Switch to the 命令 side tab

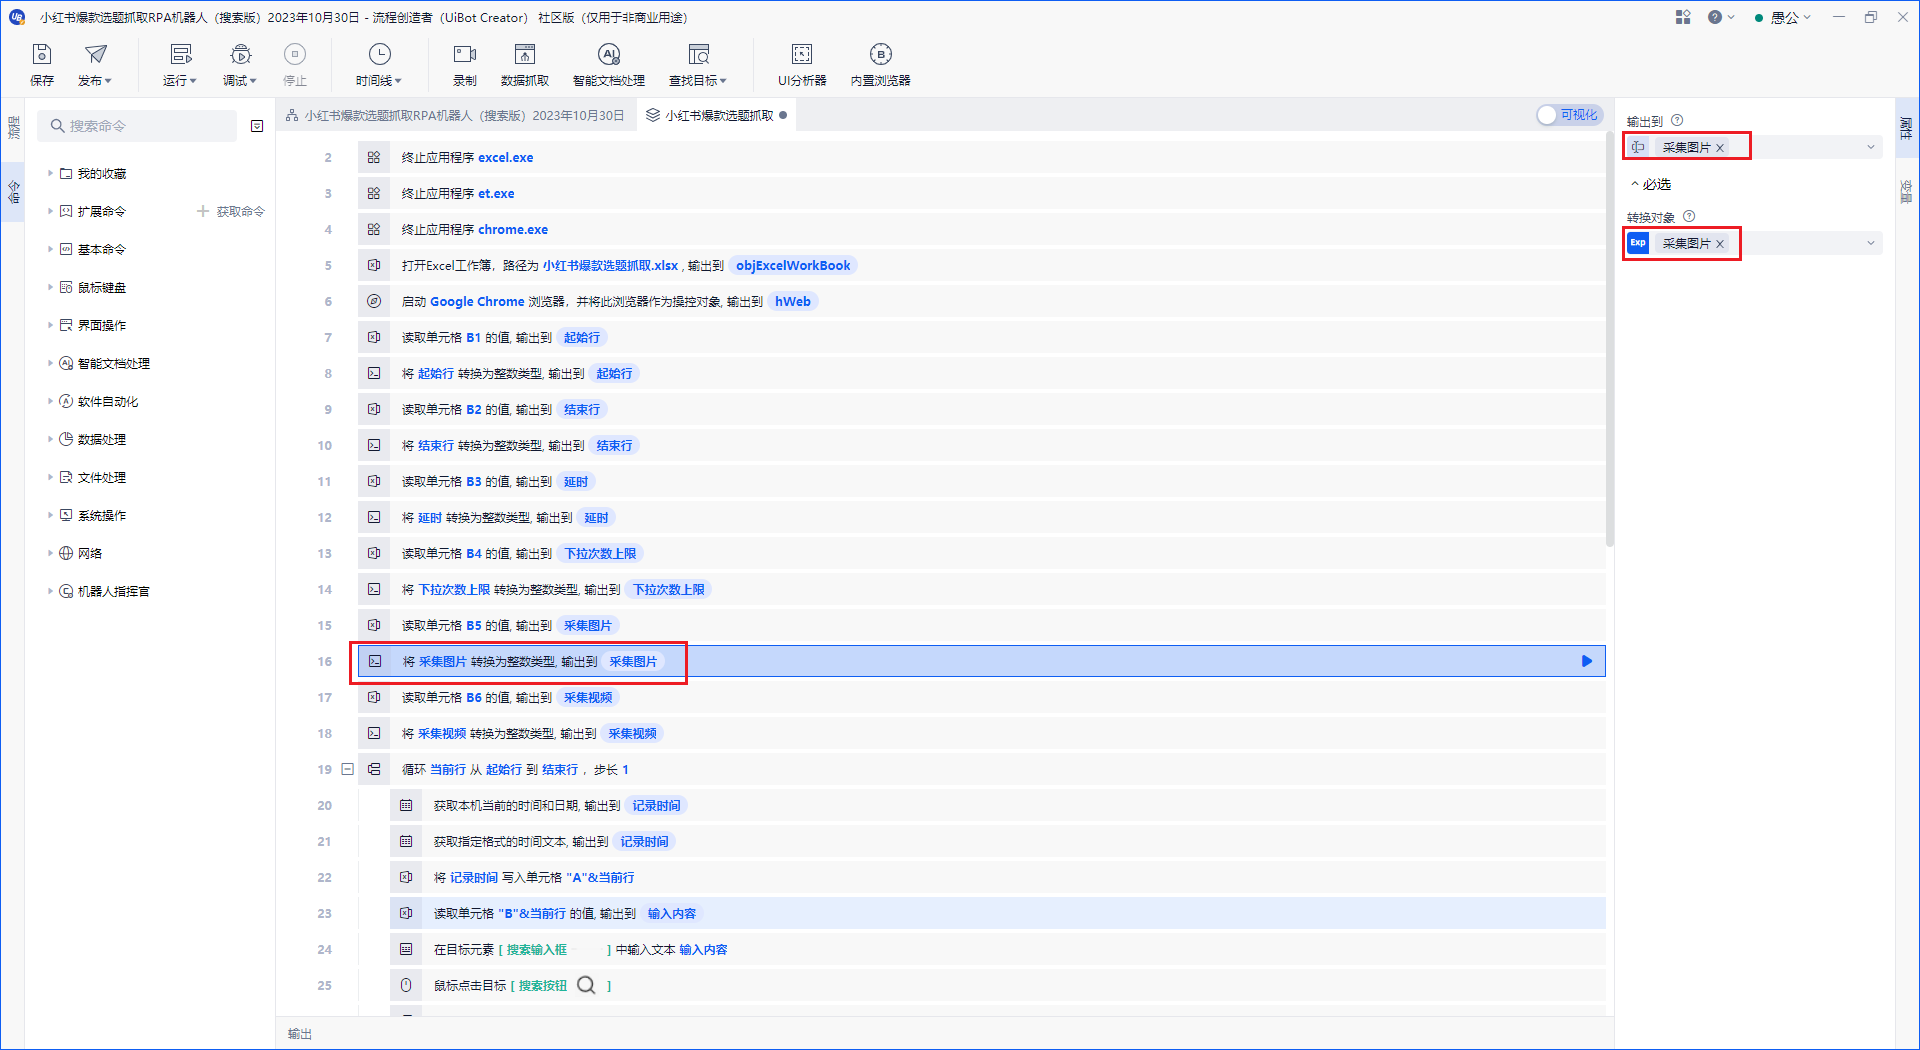pos(13,191)
